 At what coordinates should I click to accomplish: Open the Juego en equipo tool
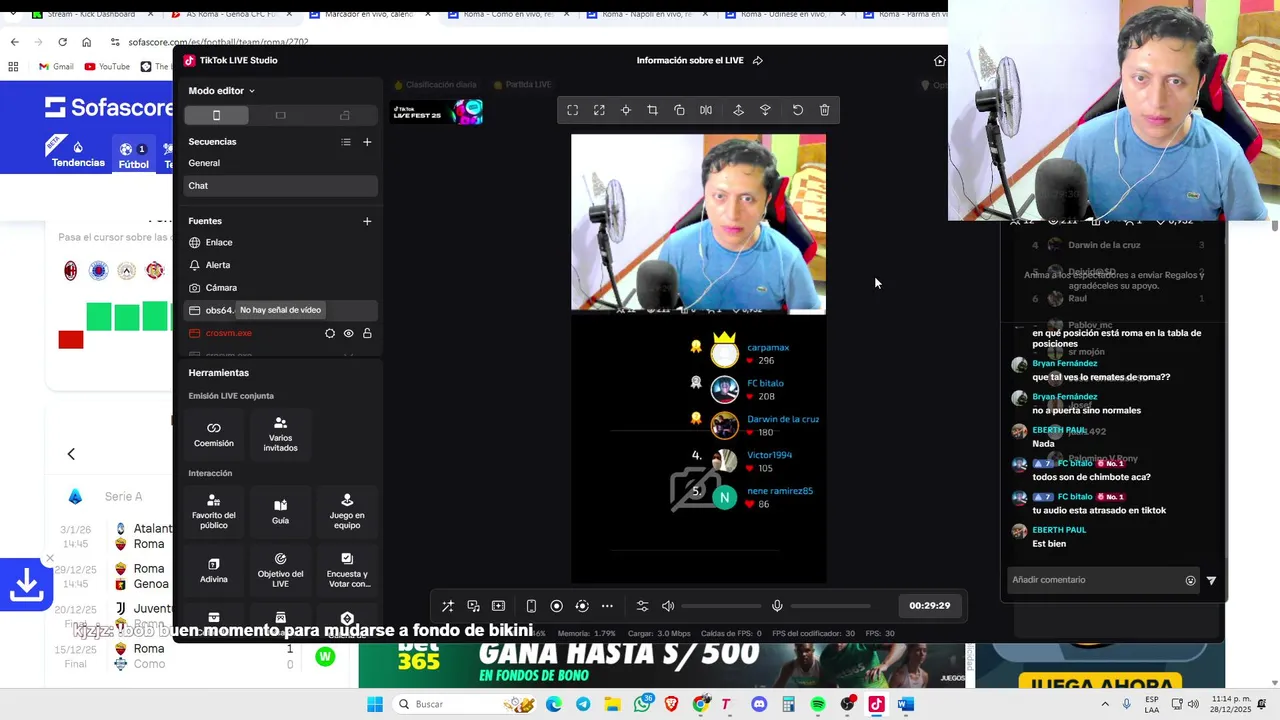pos(347,510)
